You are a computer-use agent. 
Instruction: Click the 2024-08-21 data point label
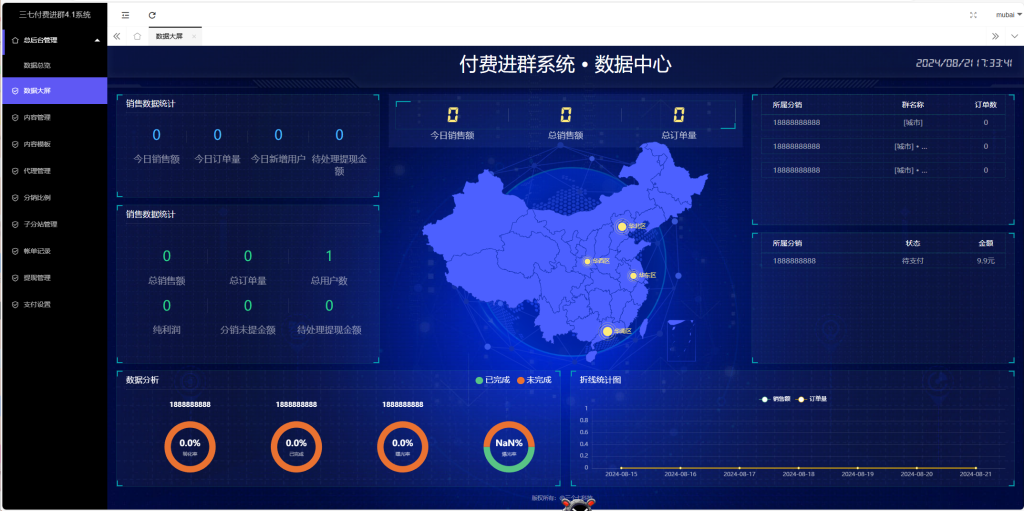[976, 474]
